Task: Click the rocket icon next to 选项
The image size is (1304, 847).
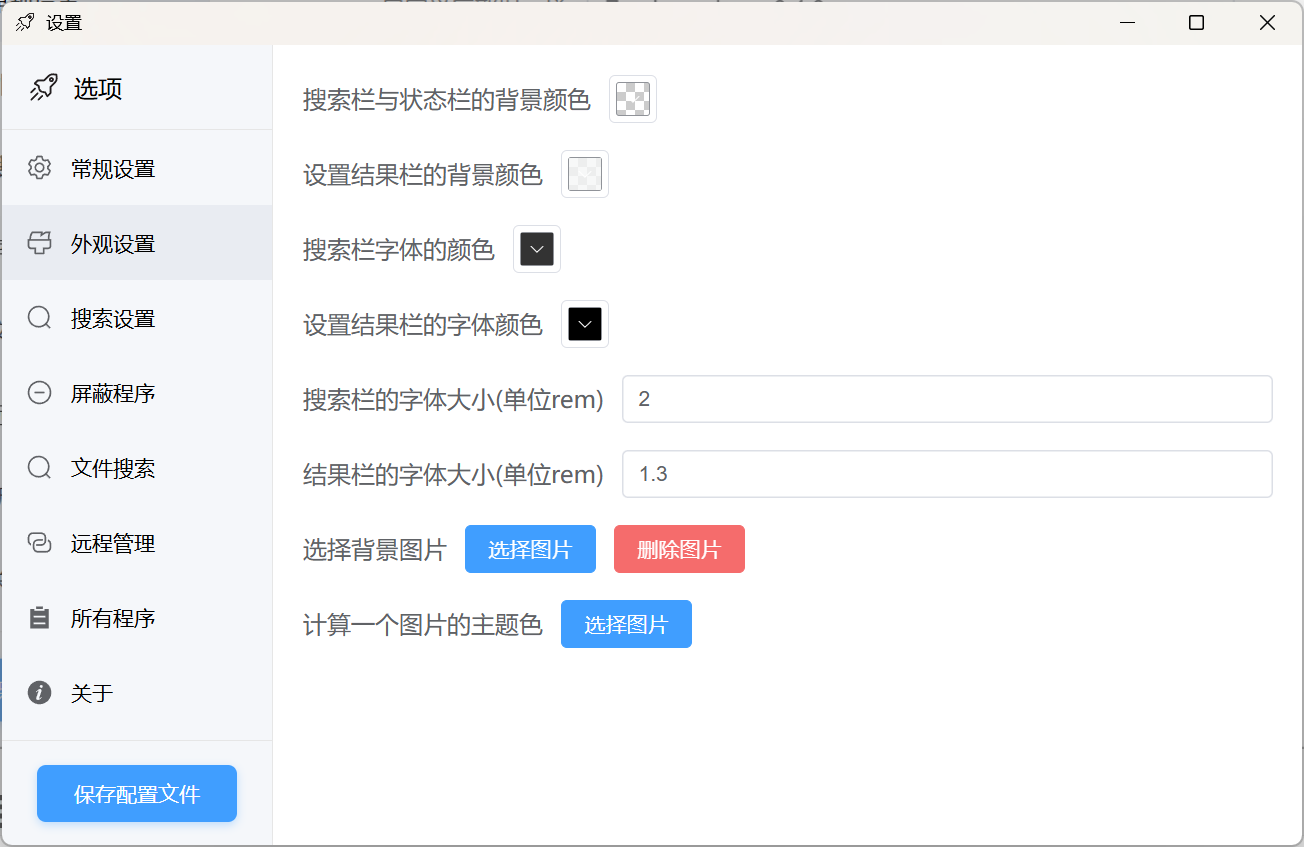Action: [x=43, y=88]
